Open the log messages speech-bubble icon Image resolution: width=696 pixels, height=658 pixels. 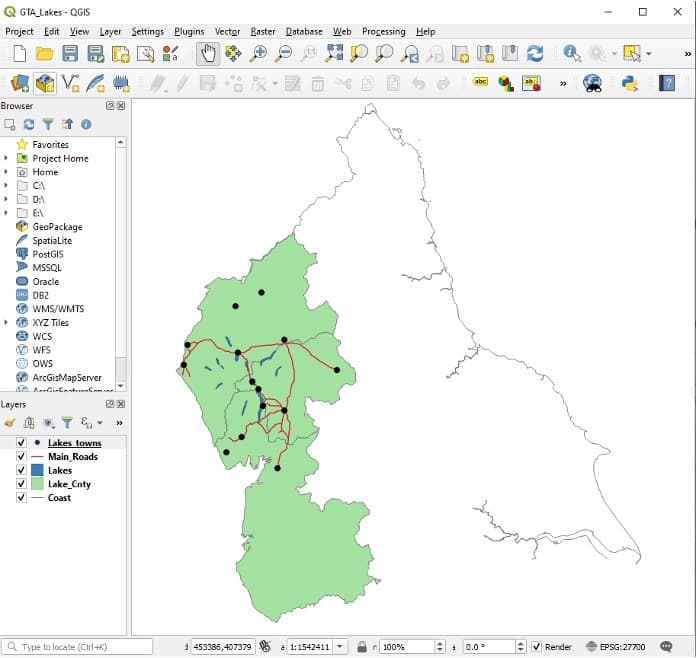[667, 647]
